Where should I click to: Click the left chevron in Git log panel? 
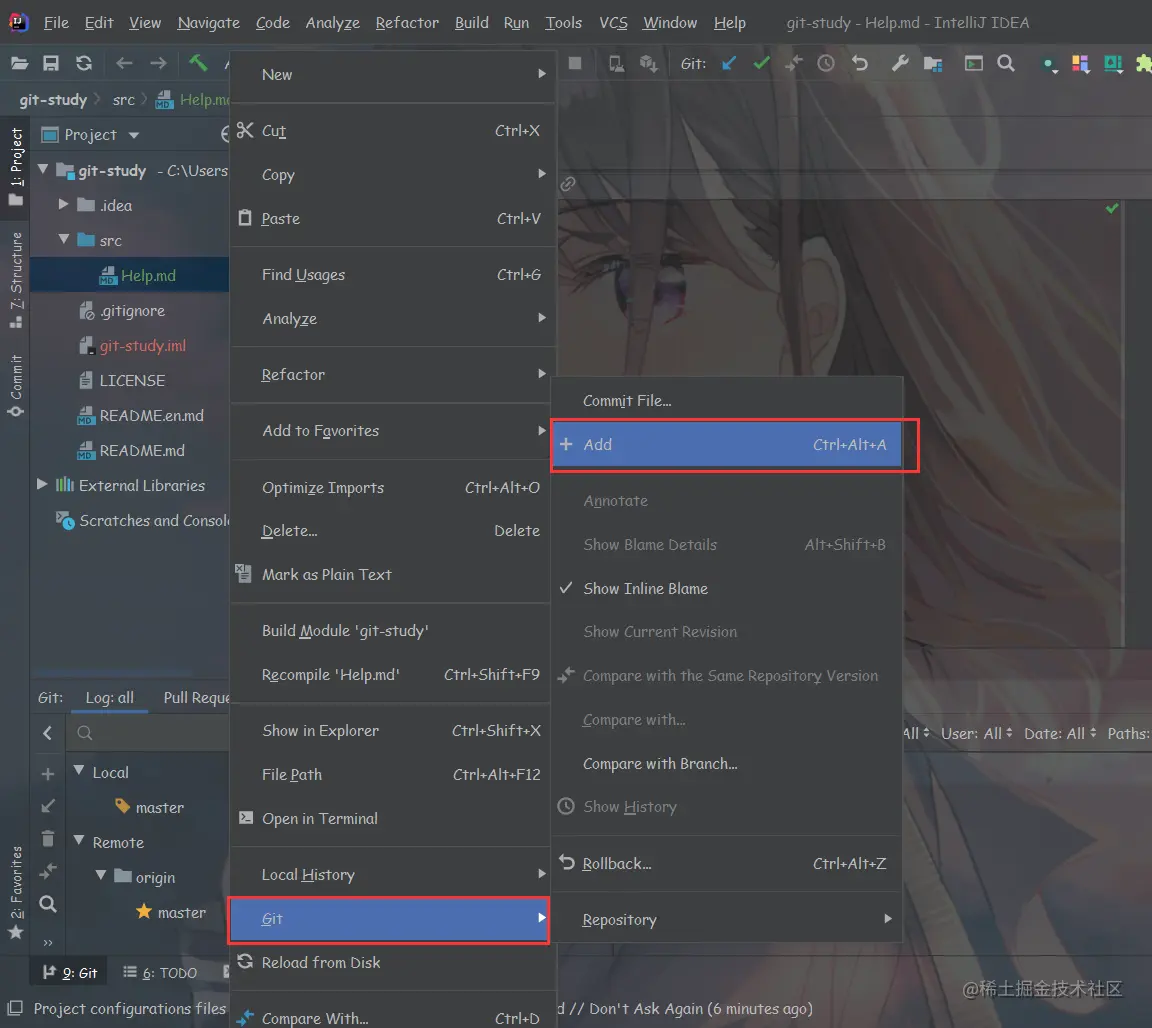tap(48, 733)
